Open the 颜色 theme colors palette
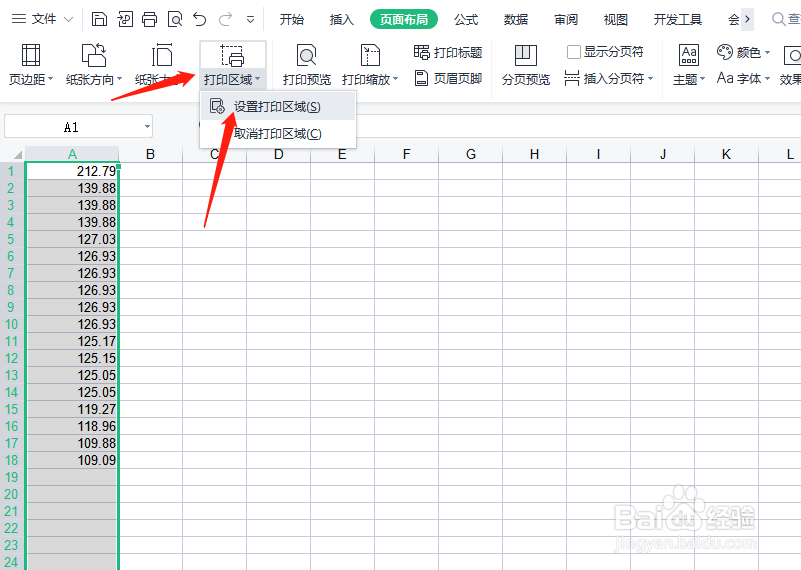The image size is (801, 570). pyautogui.click(x=743, y=52)
